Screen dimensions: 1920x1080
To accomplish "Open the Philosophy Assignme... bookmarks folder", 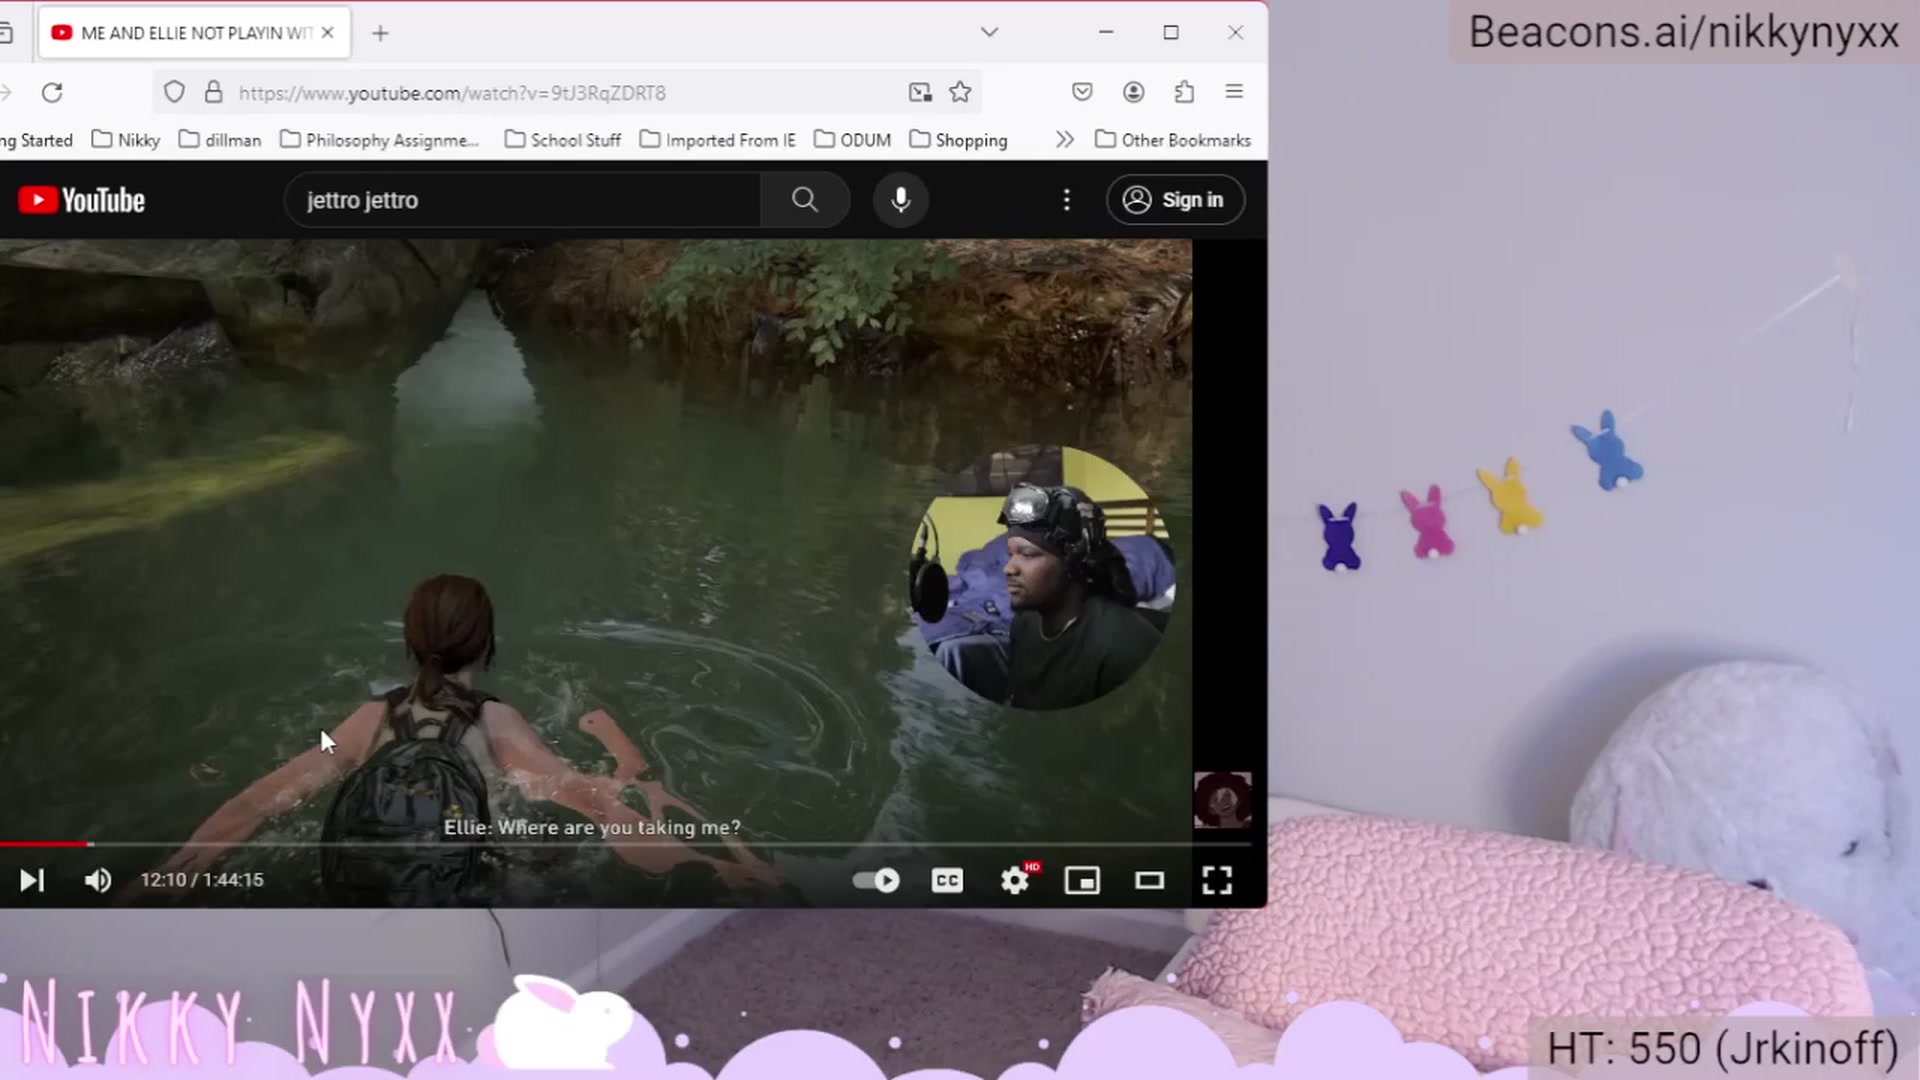I will [x=380, y=140].
